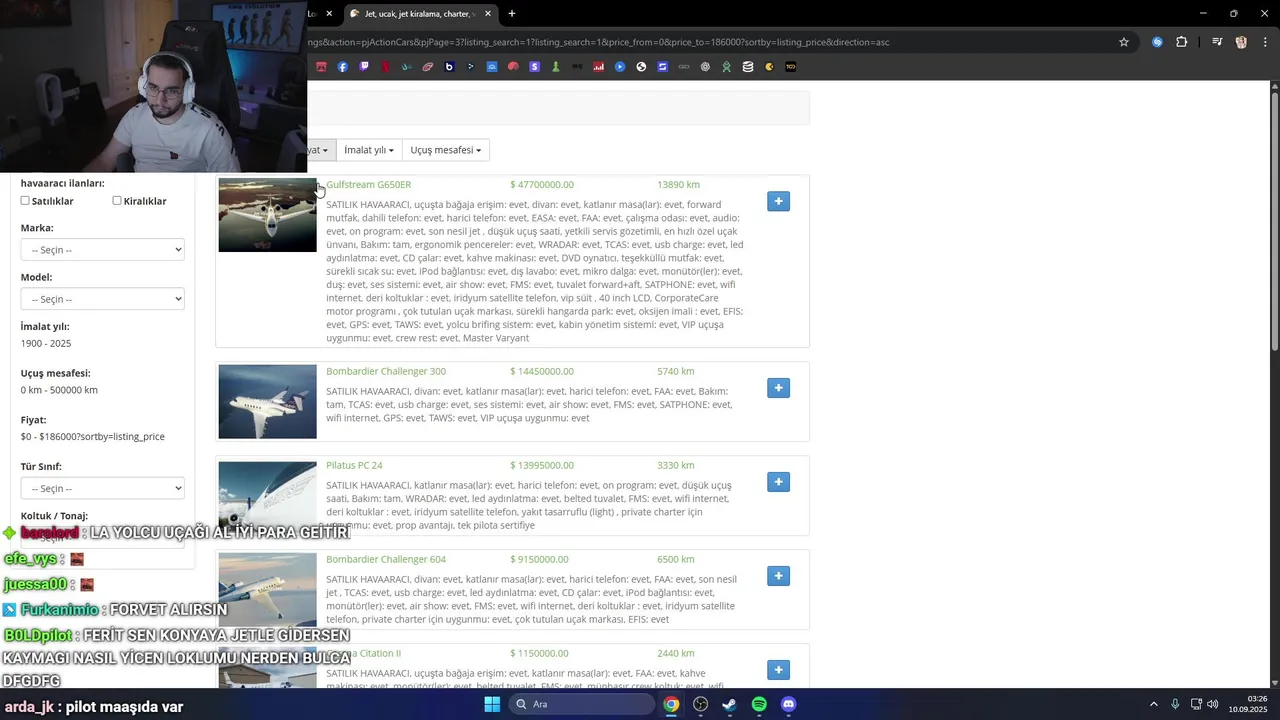Open the Chrome three-dot menu
This screenshot has height=720, width=1280.
[x=1265, y=42]
